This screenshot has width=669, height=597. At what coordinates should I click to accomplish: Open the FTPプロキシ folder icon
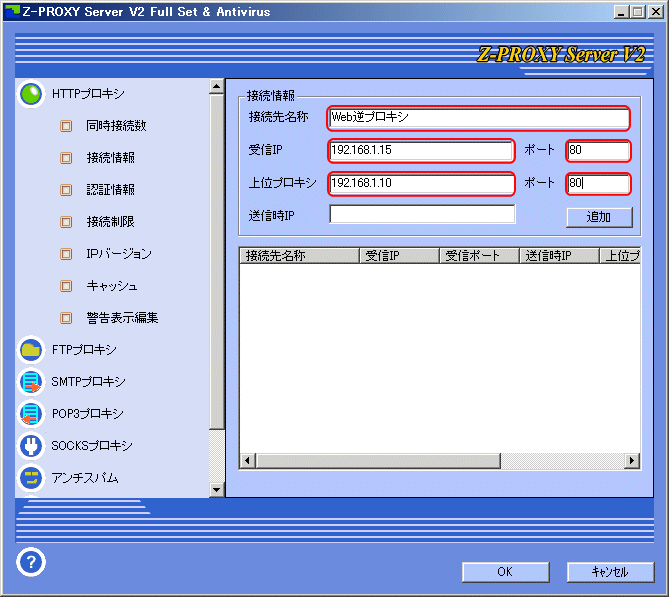(x=31, y=349)
